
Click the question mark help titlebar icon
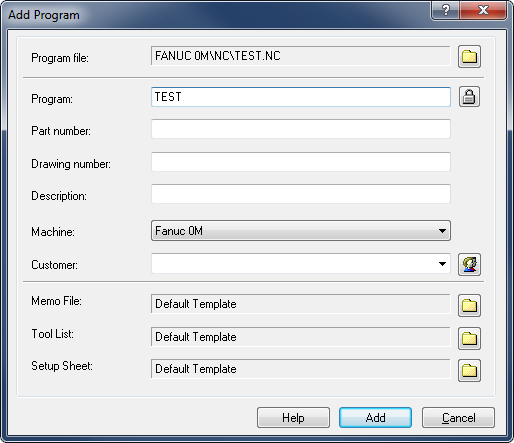pyautogui.click(x=445, y=10)
